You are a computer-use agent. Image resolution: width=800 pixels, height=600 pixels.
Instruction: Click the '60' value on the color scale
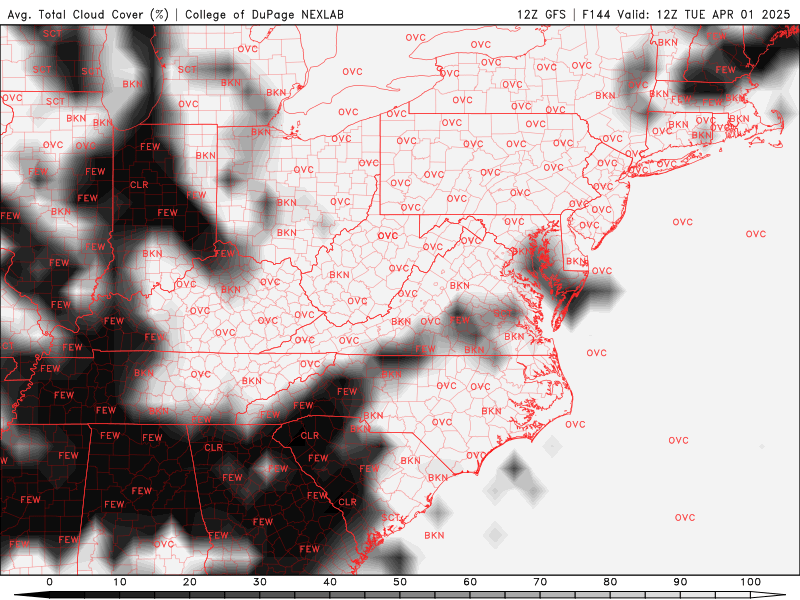(x=470, y=582)
